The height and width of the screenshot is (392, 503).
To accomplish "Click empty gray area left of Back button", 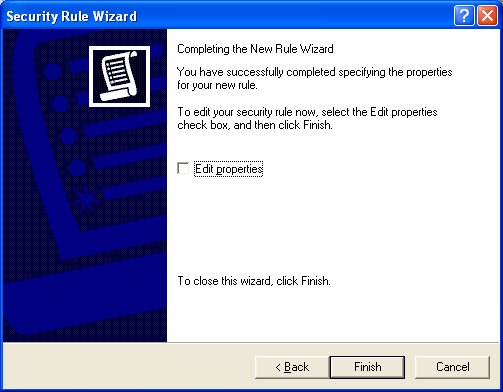I will [x=128, y=367].
